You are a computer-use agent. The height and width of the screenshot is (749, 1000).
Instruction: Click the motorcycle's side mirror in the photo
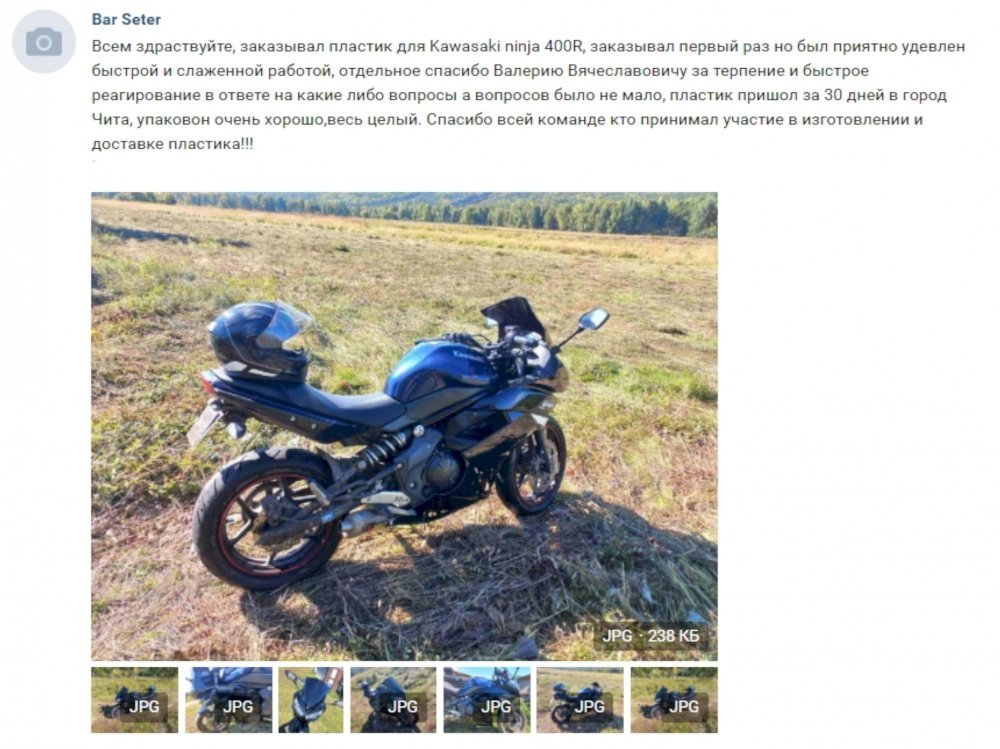point(594,318)
